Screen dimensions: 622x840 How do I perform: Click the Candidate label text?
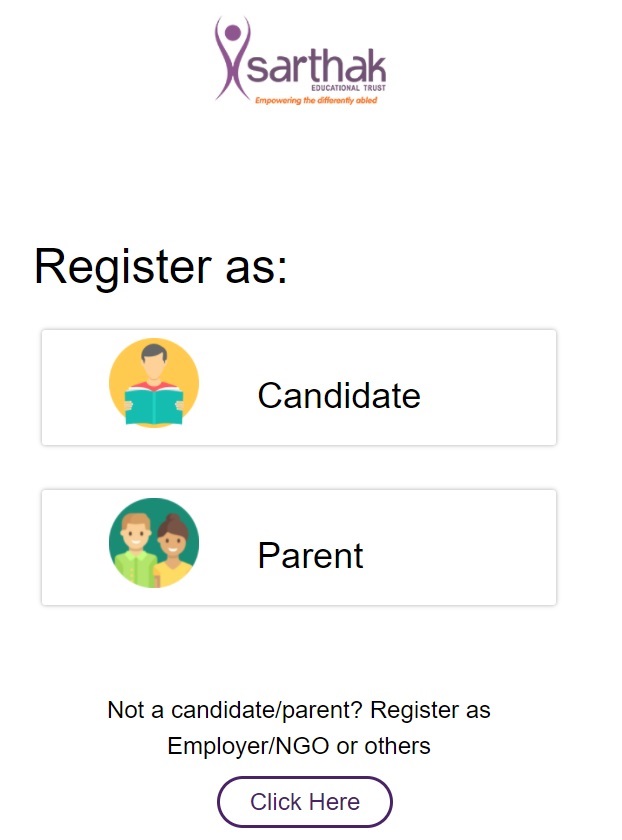point(340,396)
